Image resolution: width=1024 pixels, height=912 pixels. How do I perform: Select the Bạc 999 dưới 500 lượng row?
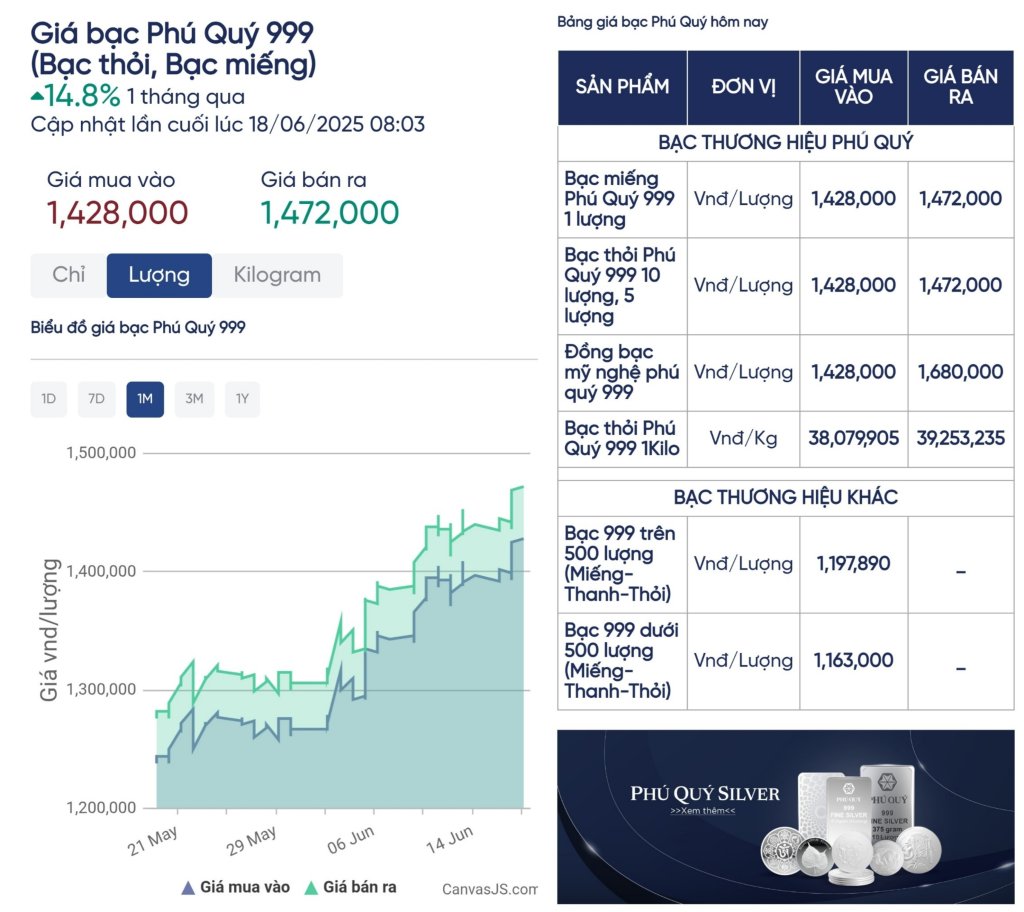click(786, 661)
